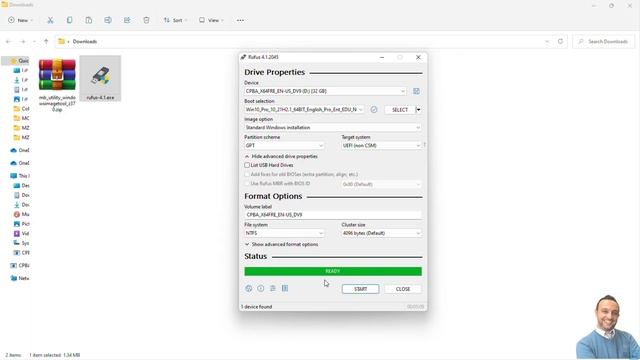Open the Device dropdown in Rufus
This screenshot has height=360, width=640.
[325, 91]
